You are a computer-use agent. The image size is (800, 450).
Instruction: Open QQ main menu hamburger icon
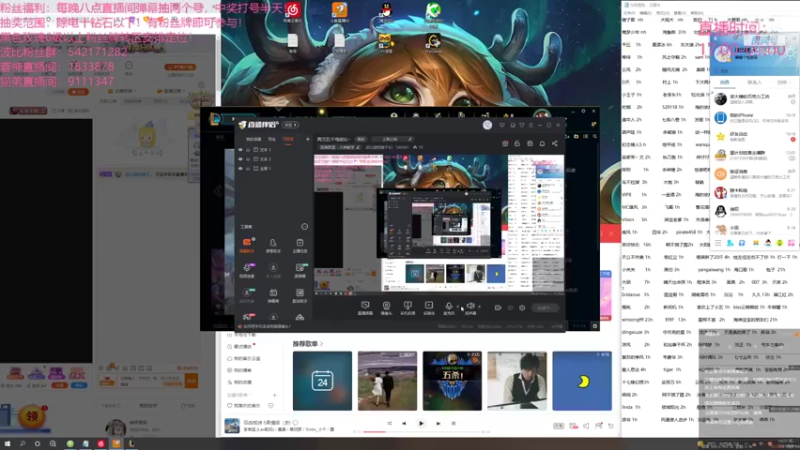[718, 243]
